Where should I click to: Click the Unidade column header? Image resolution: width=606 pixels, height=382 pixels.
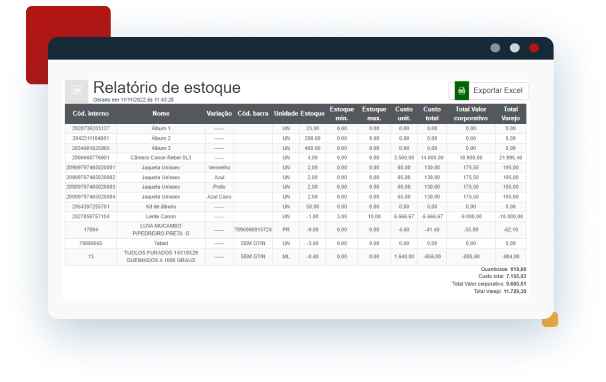coord(286,114)
